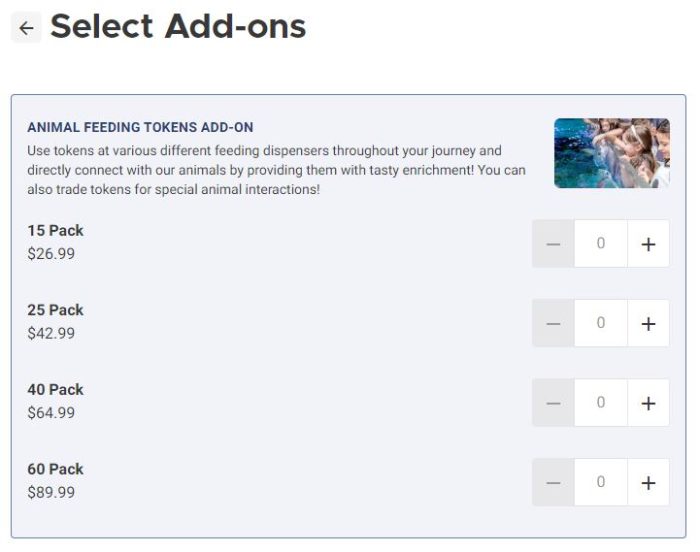This screenshot has height=552, width=700.
Task: Click the $42.99 price for 25 Pack
Action: (51, 334)
